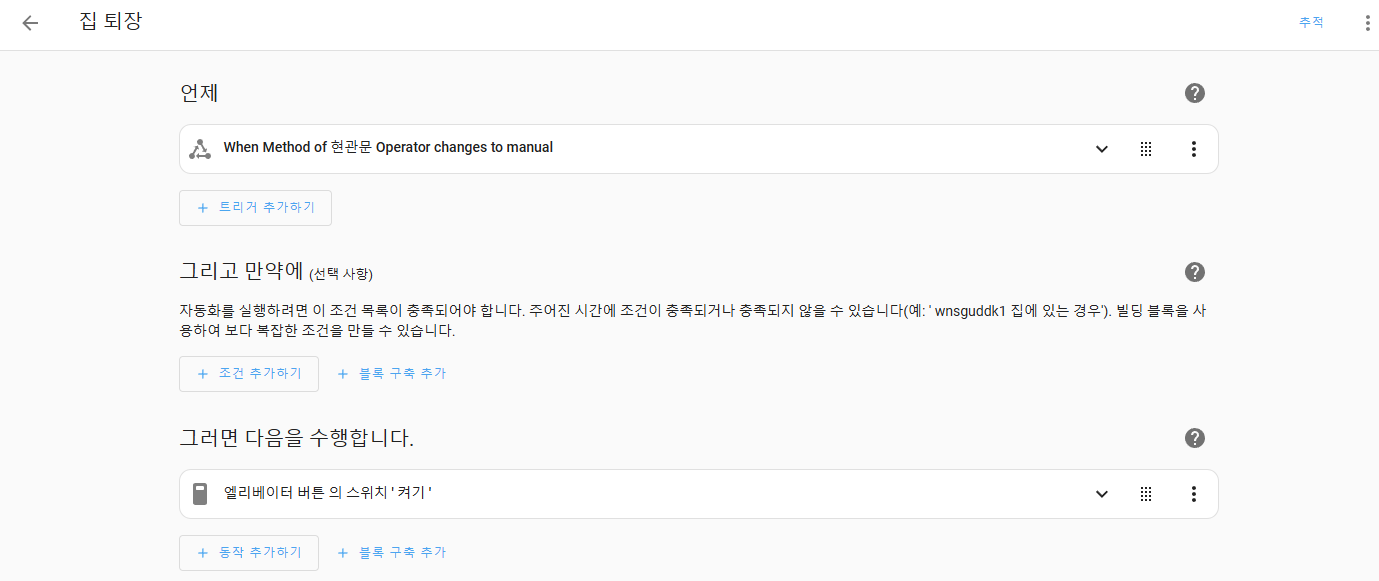
Task: Open help for 그러면 다음을 수행합니다 section
Action: (1194, 438)
